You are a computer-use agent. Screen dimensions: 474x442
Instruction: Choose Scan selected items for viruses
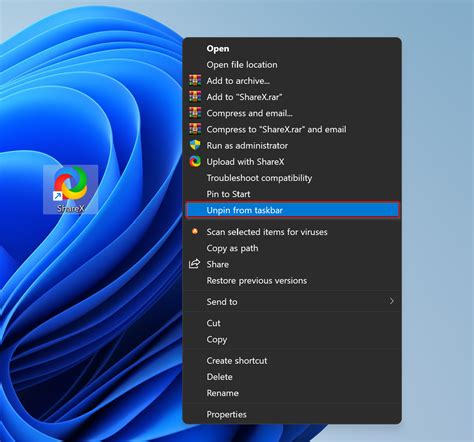point(292,232)
